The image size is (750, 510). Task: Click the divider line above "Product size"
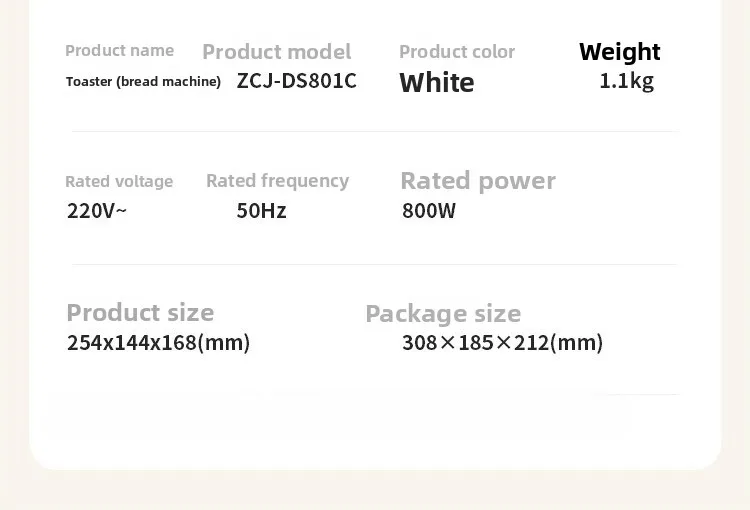point(375,264)
